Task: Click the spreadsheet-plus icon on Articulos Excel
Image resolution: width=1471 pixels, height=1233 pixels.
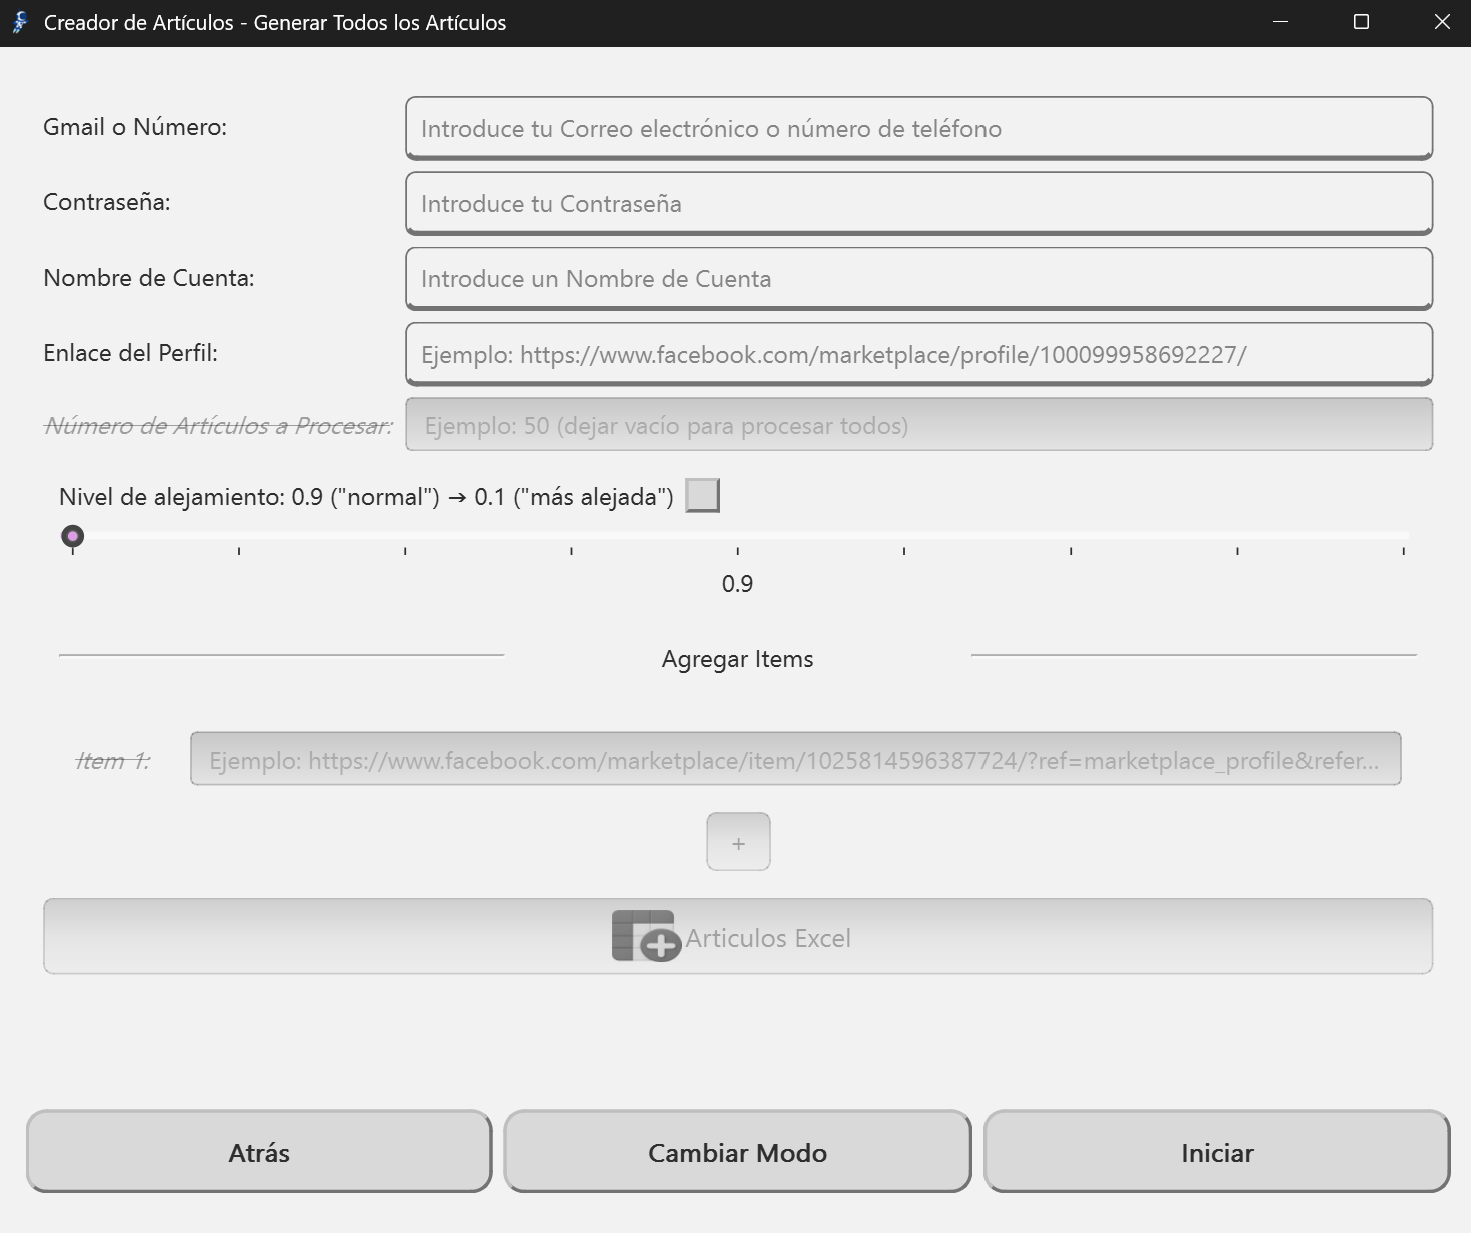Action: (646, 936)
